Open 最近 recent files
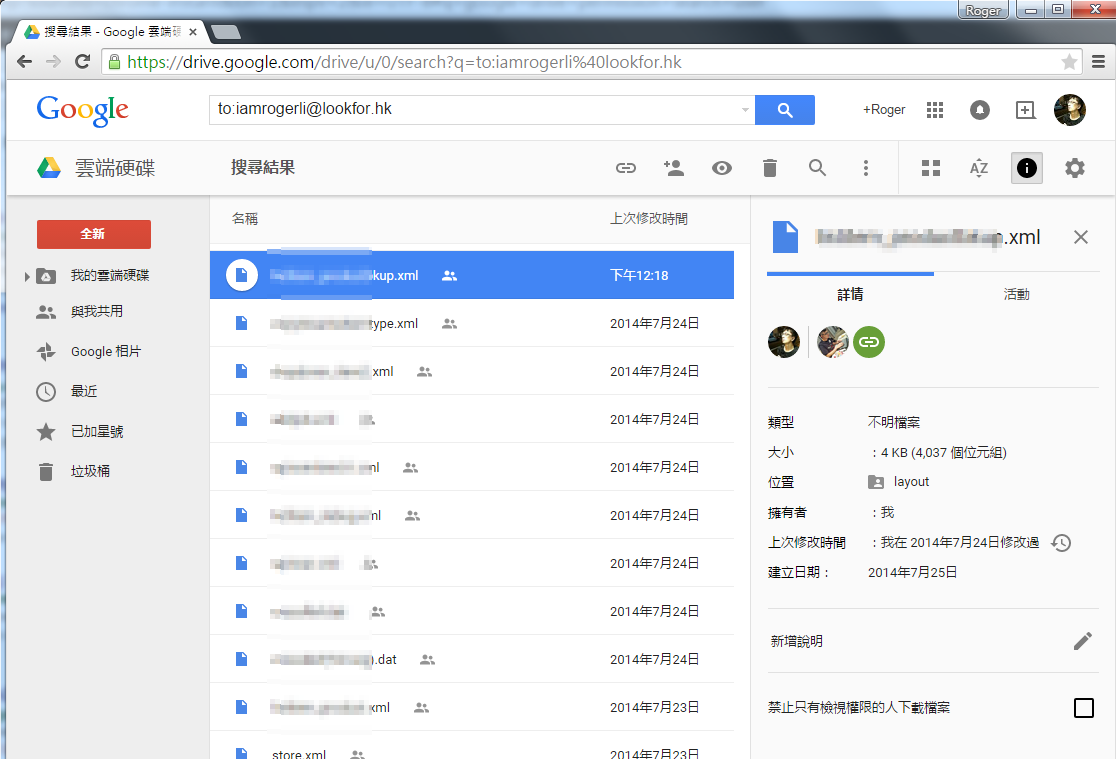The height and width of the screenshot is (759, 1116). tap(84, 391)
